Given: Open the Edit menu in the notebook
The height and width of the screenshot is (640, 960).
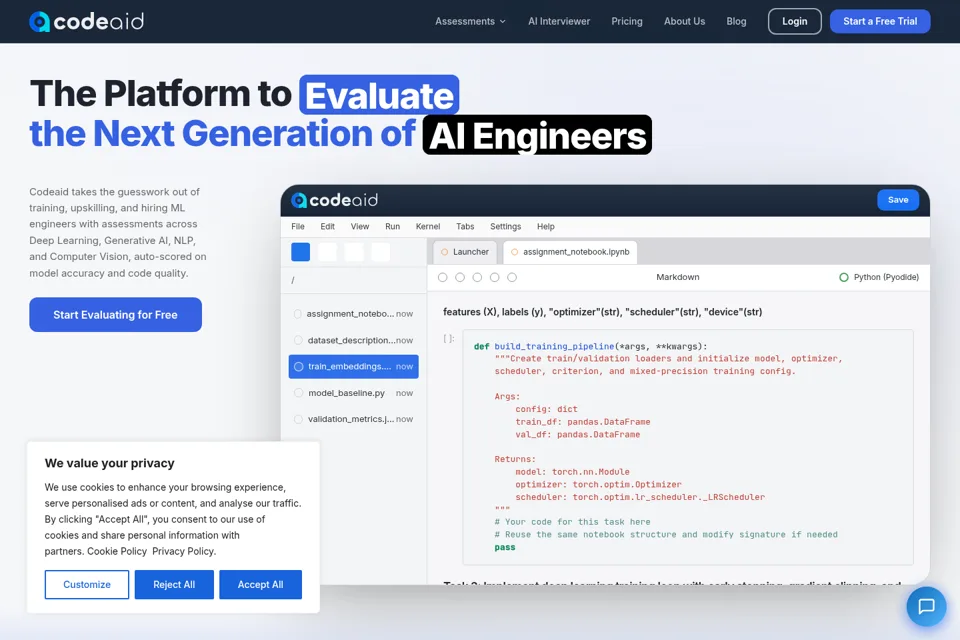Looking at the screenshot, I should coord(328,227).
